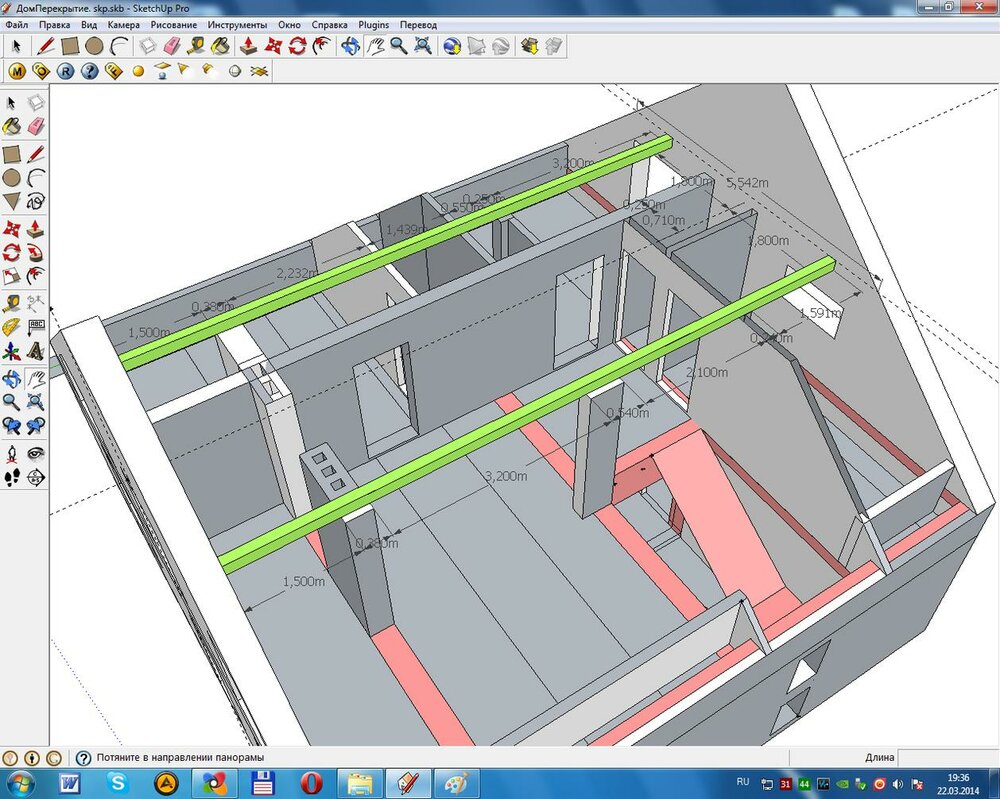Click the status bar help question-mark icon
The image size is (1000, 799).
click(x=84, y=759)
